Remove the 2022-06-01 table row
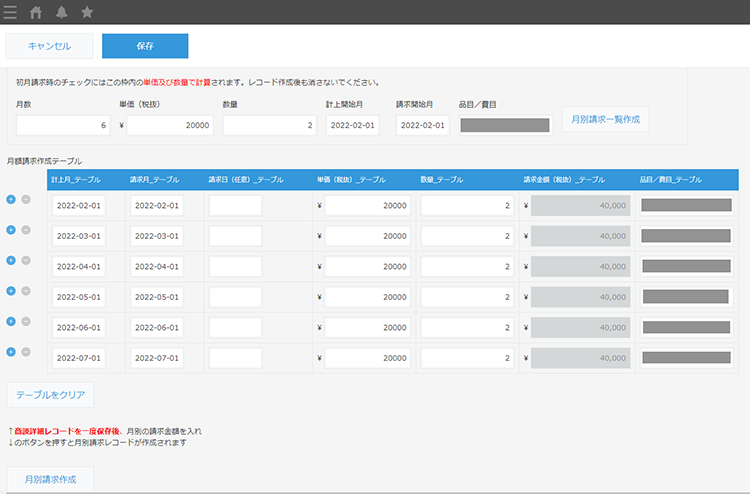 click(x=26, y=321)
